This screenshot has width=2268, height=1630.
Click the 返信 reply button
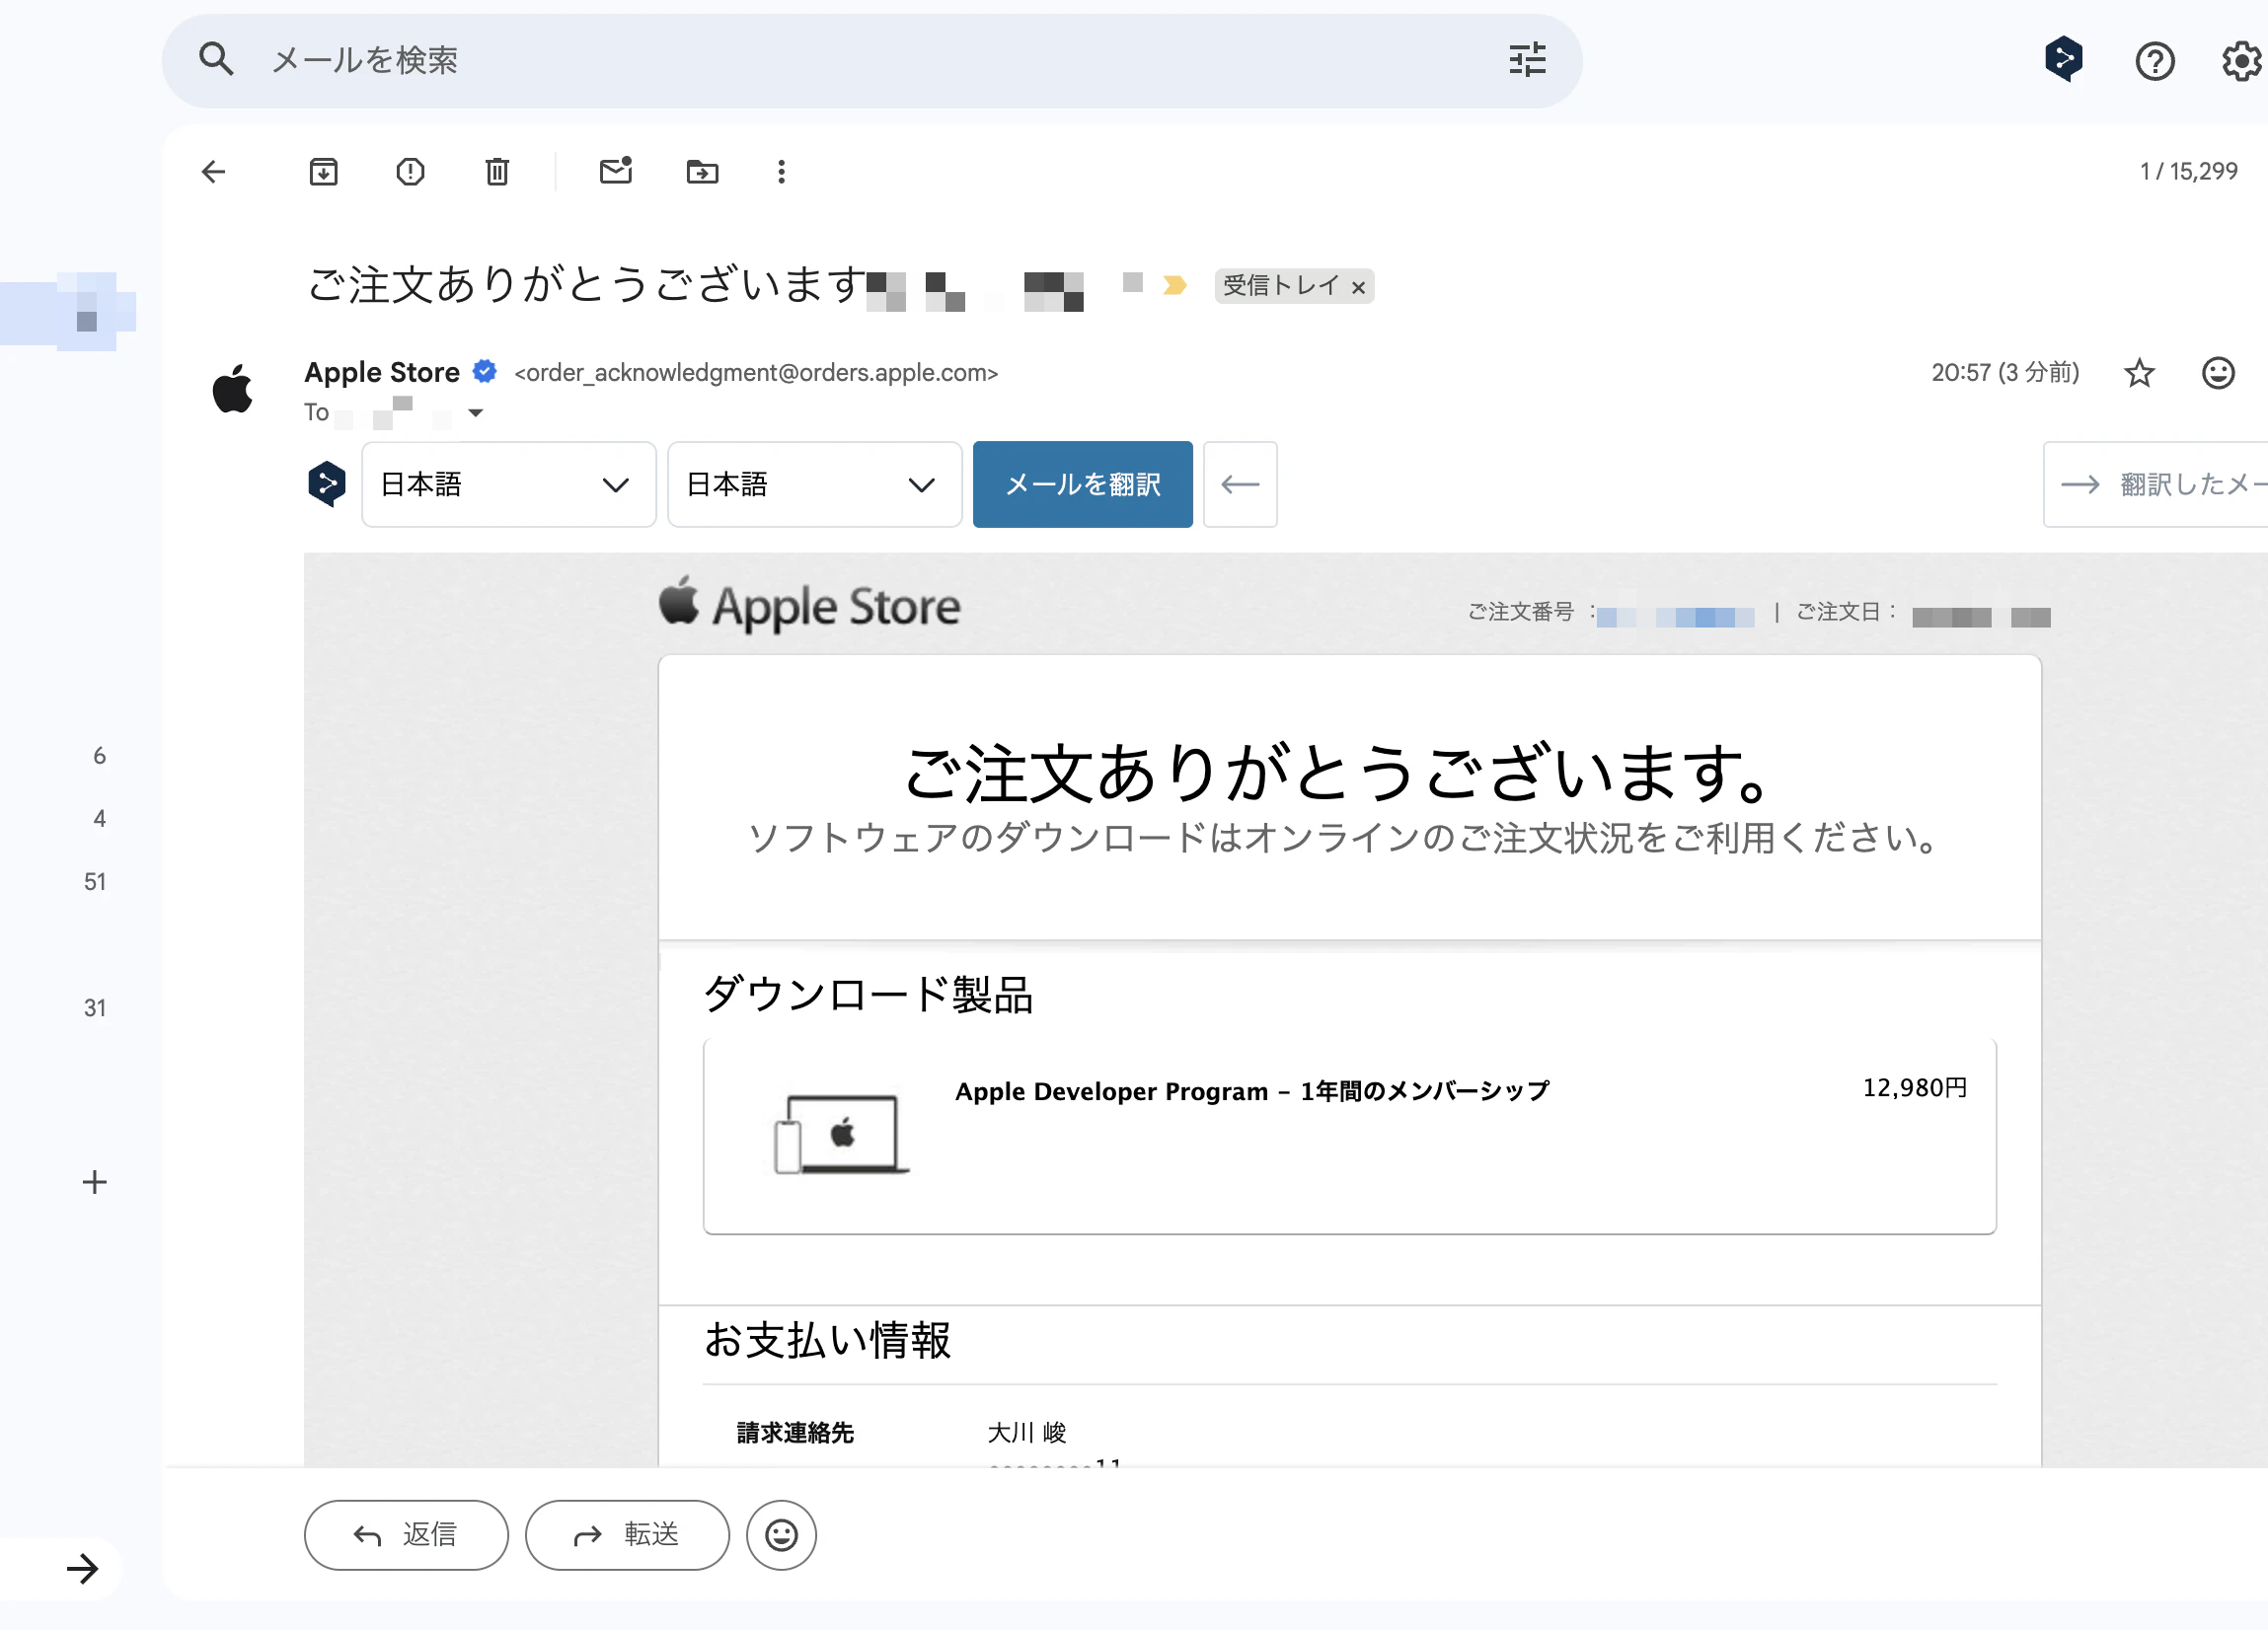(406, 1535)
